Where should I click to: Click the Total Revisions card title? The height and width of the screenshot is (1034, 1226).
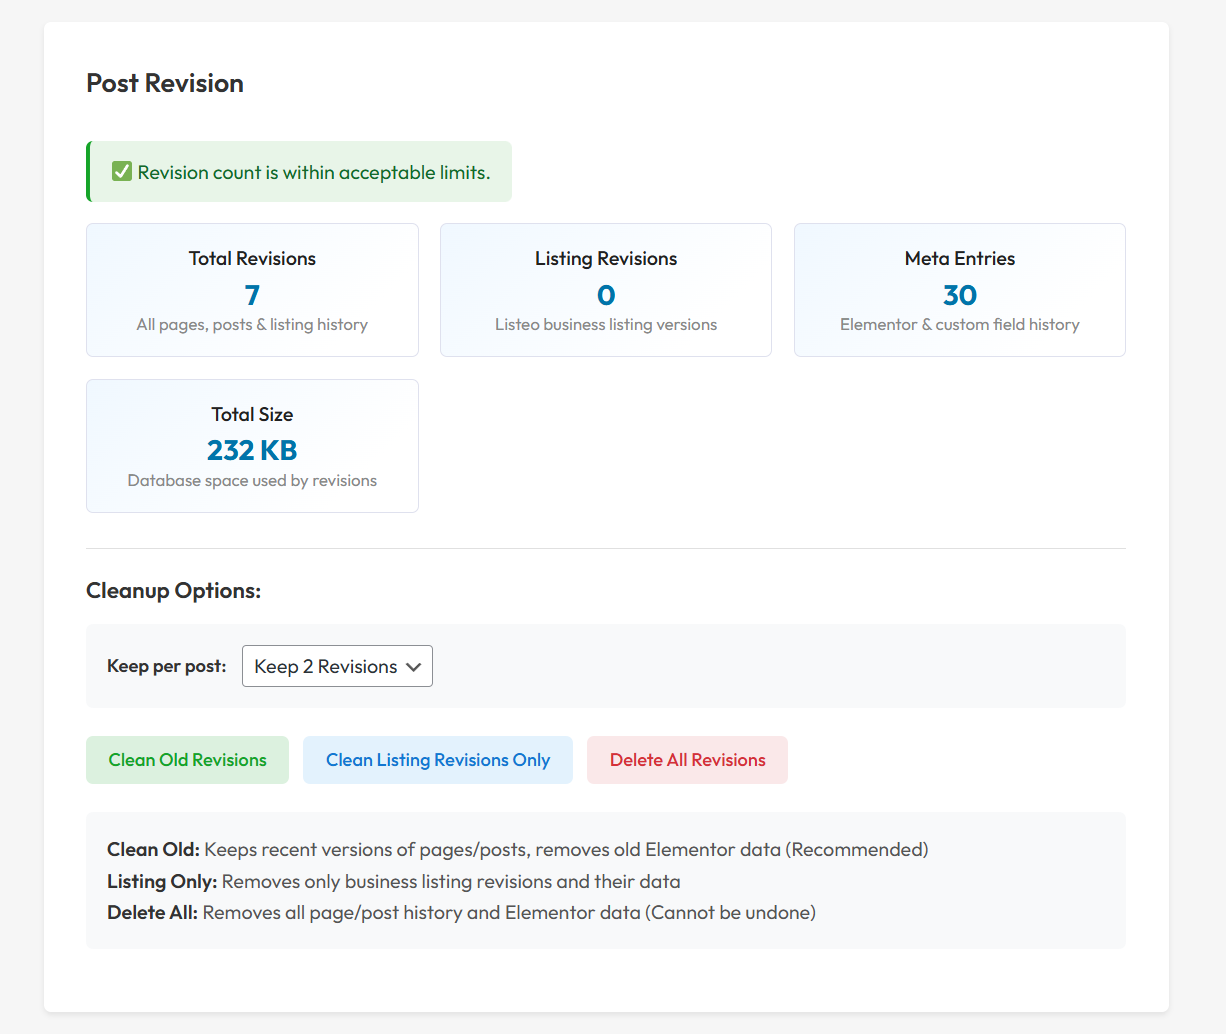pyautogui.click(x=252, y=258)
